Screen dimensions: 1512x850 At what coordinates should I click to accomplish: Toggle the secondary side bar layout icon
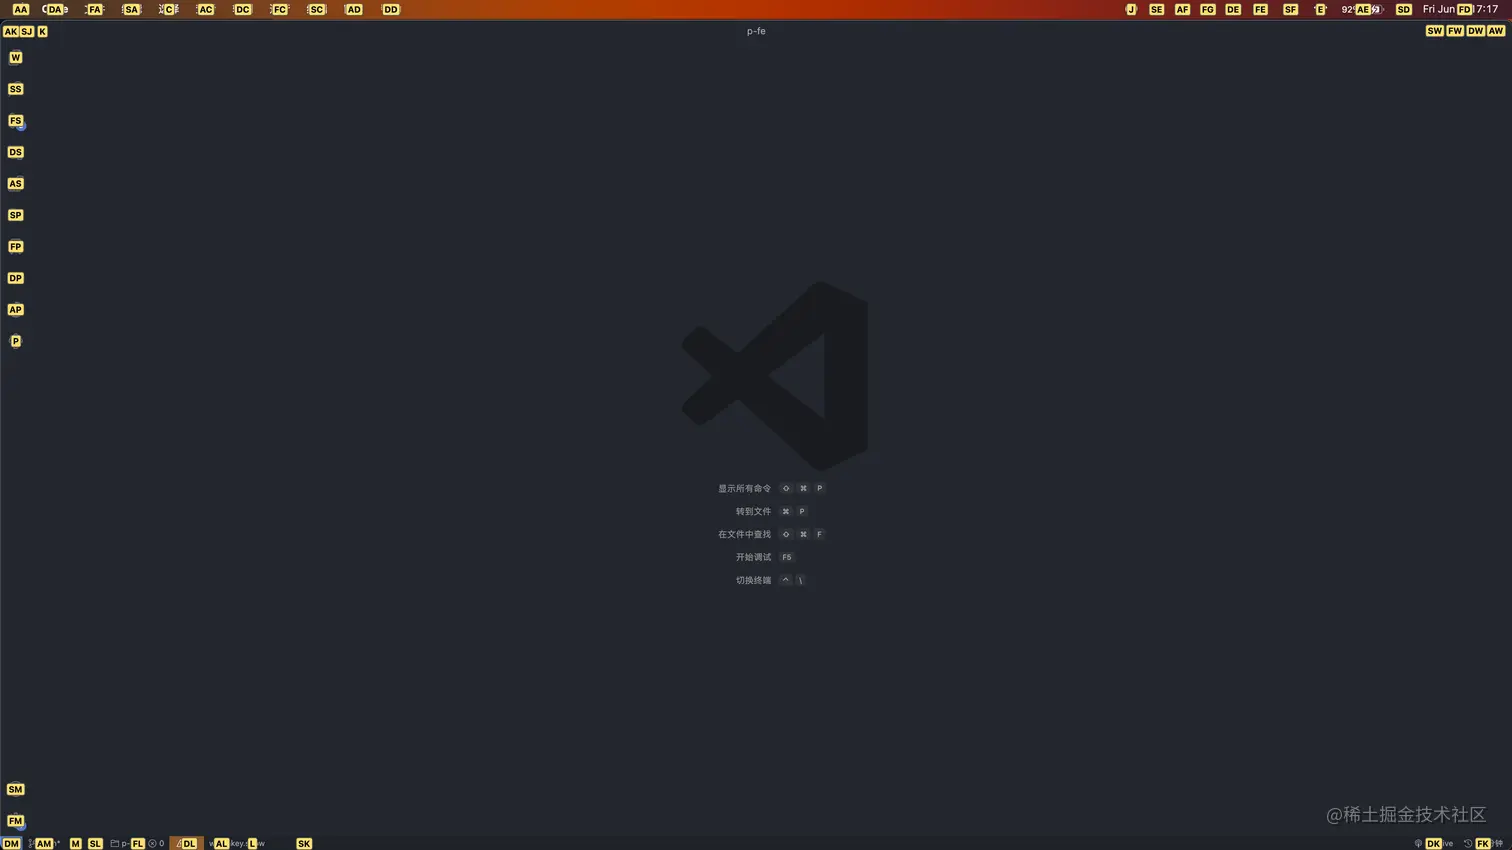1475,31
